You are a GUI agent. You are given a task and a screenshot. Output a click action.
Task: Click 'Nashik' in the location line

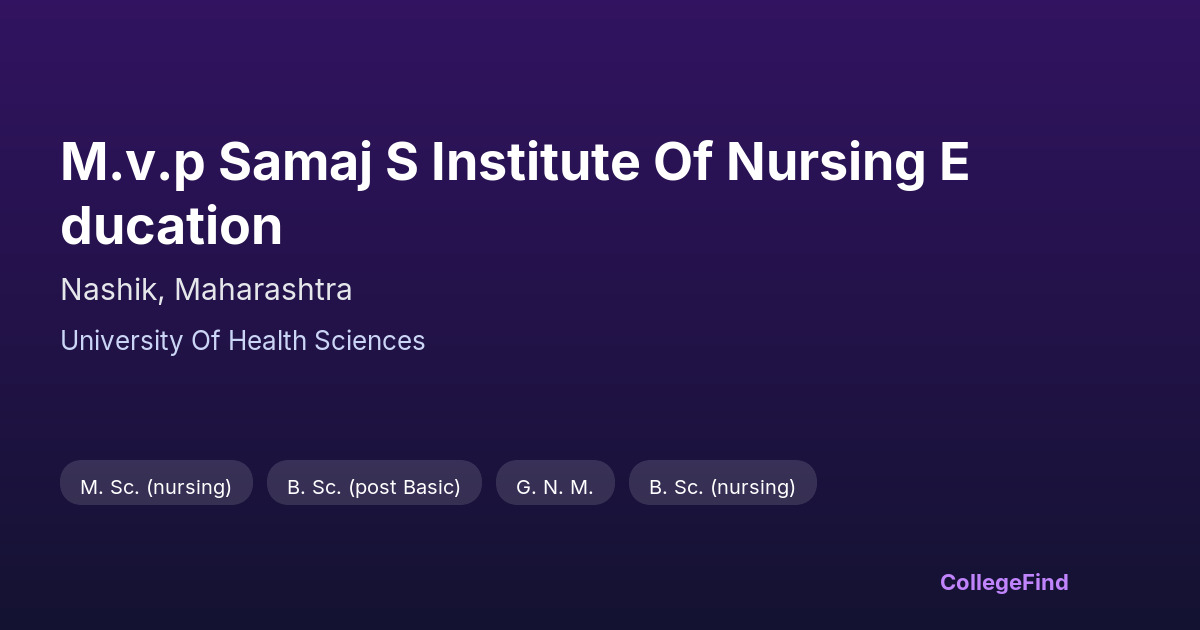point(110,290)
